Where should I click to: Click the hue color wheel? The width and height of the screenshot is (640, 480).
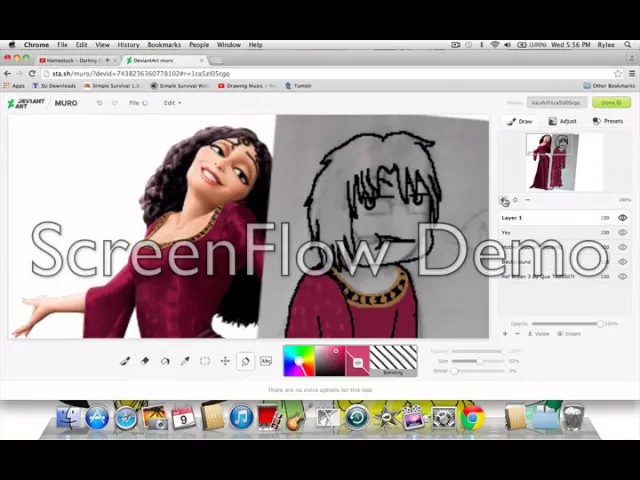(x=299, y=361)
